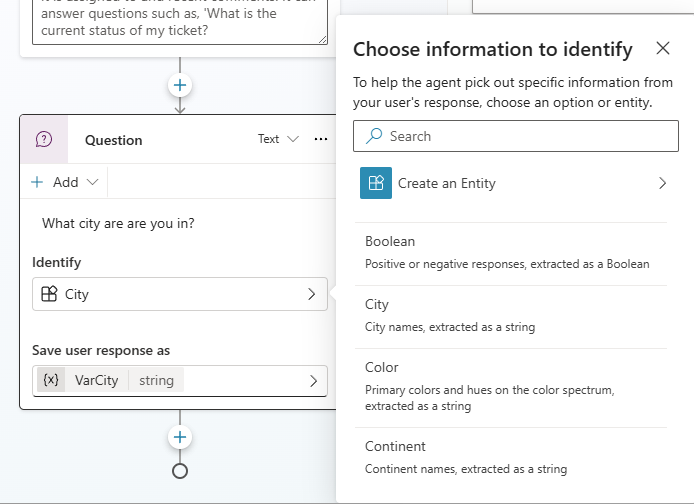The height and width of the screenshot is (504, 694).
Task: Click the entity icon beside City
Action: click(x=49, y=294)
